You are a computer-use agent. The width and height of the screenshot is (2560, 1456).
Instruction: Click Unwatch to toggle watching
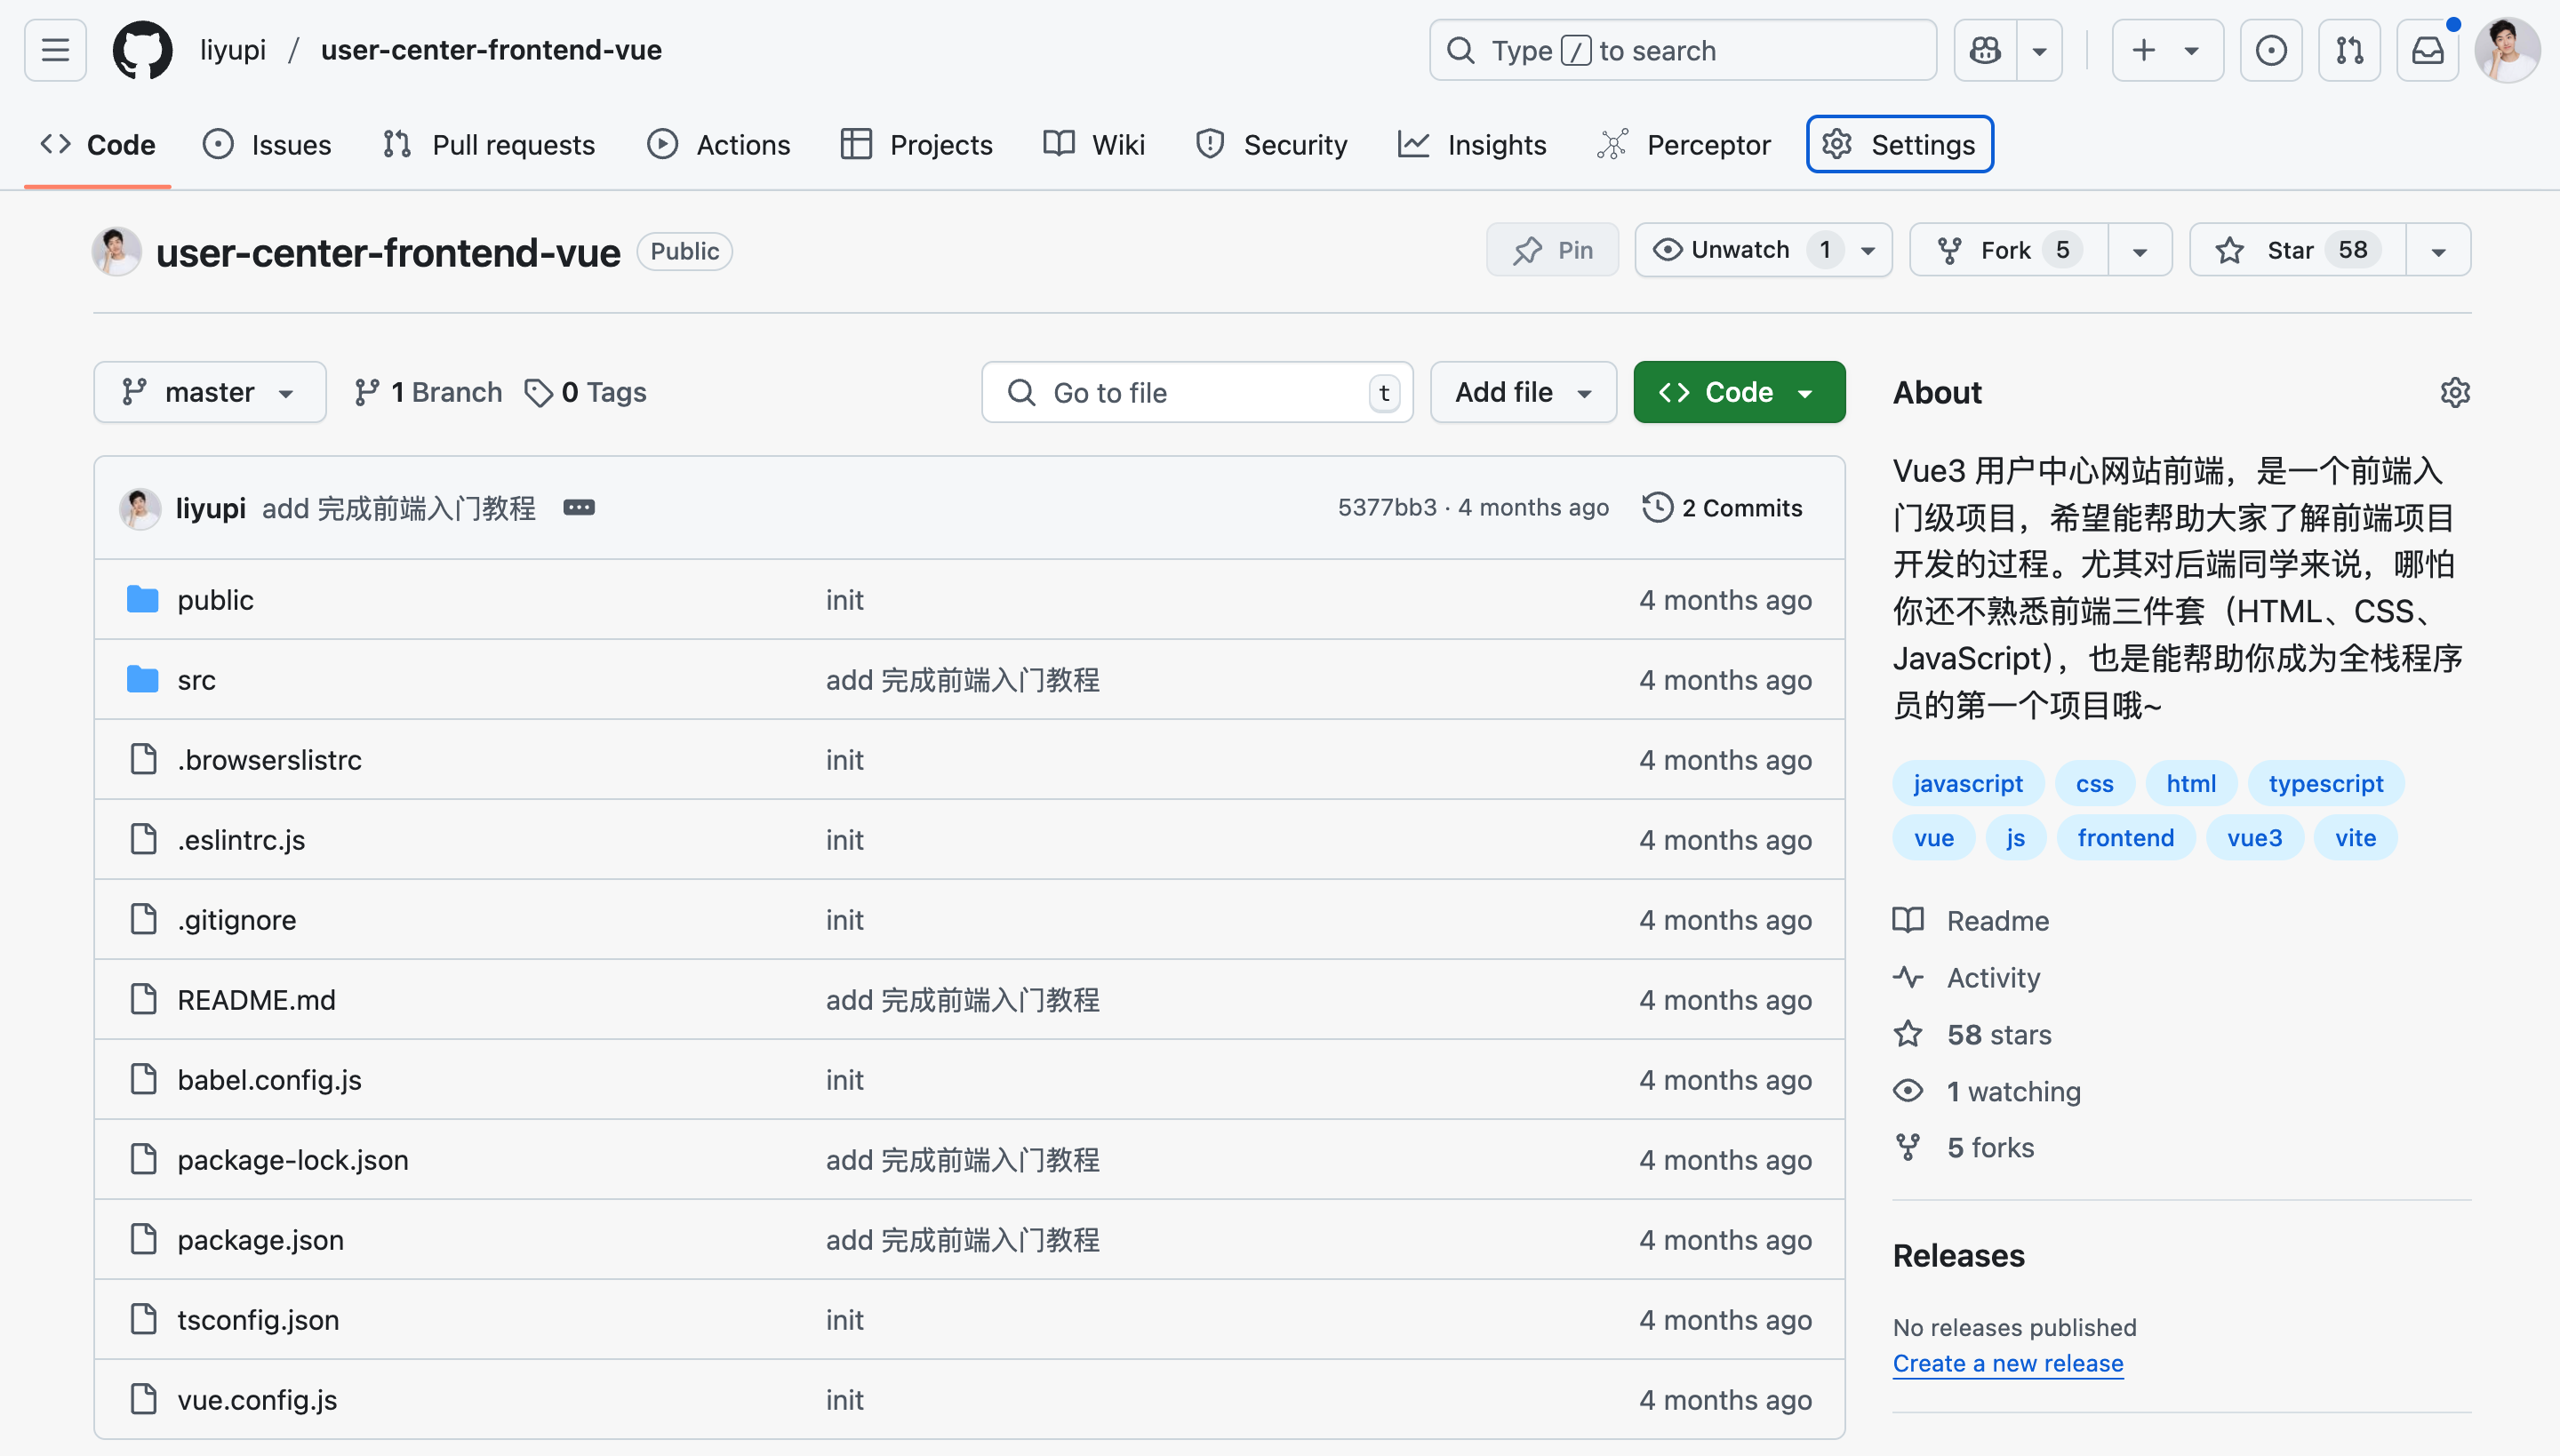point(1740,250)
